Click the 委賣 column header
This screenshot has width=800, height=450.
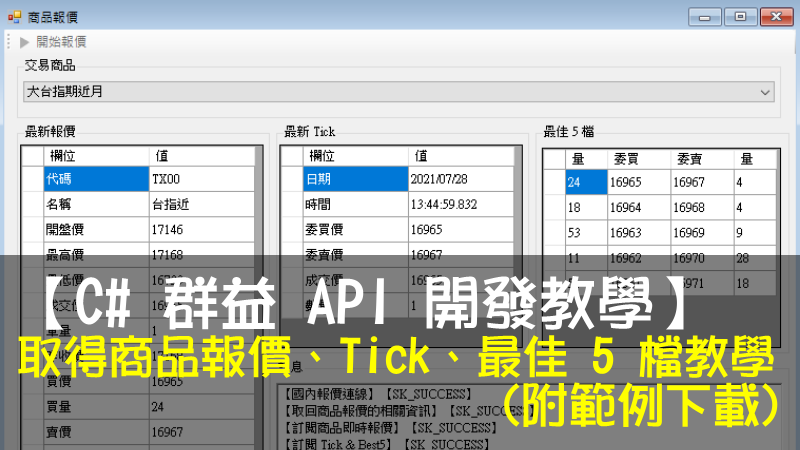(x=702, y=159)
